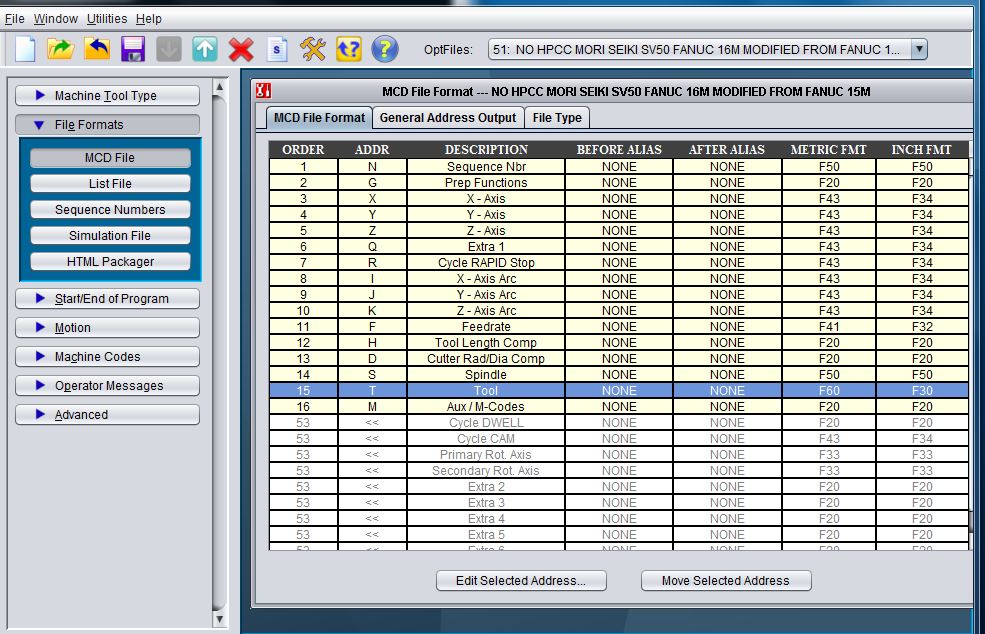Open the File menu
985x634 pixels.
point(14,19)
